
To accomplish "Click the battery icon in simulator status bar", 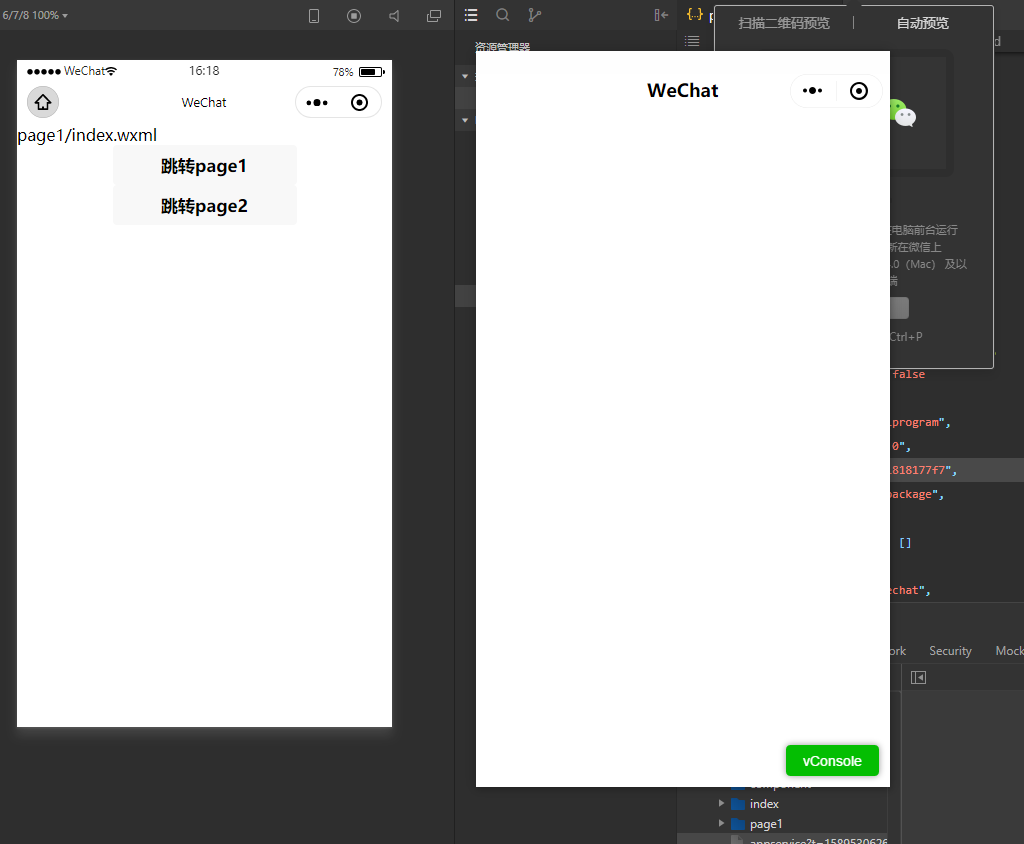I will (x=371, y=72).
